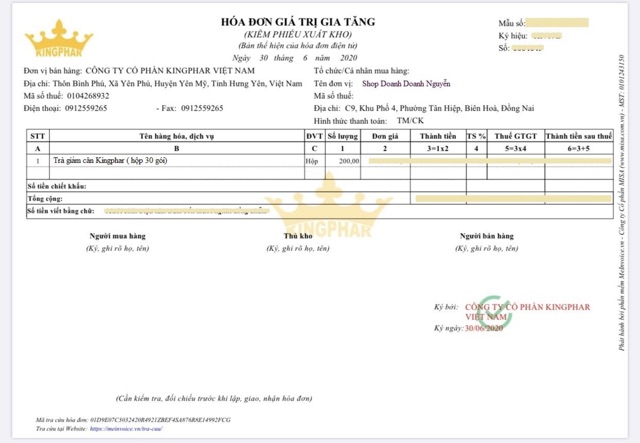Click the red signer name after 'Ký bởi:'
This screenshot has width=640, height=443.
point(527,312)
